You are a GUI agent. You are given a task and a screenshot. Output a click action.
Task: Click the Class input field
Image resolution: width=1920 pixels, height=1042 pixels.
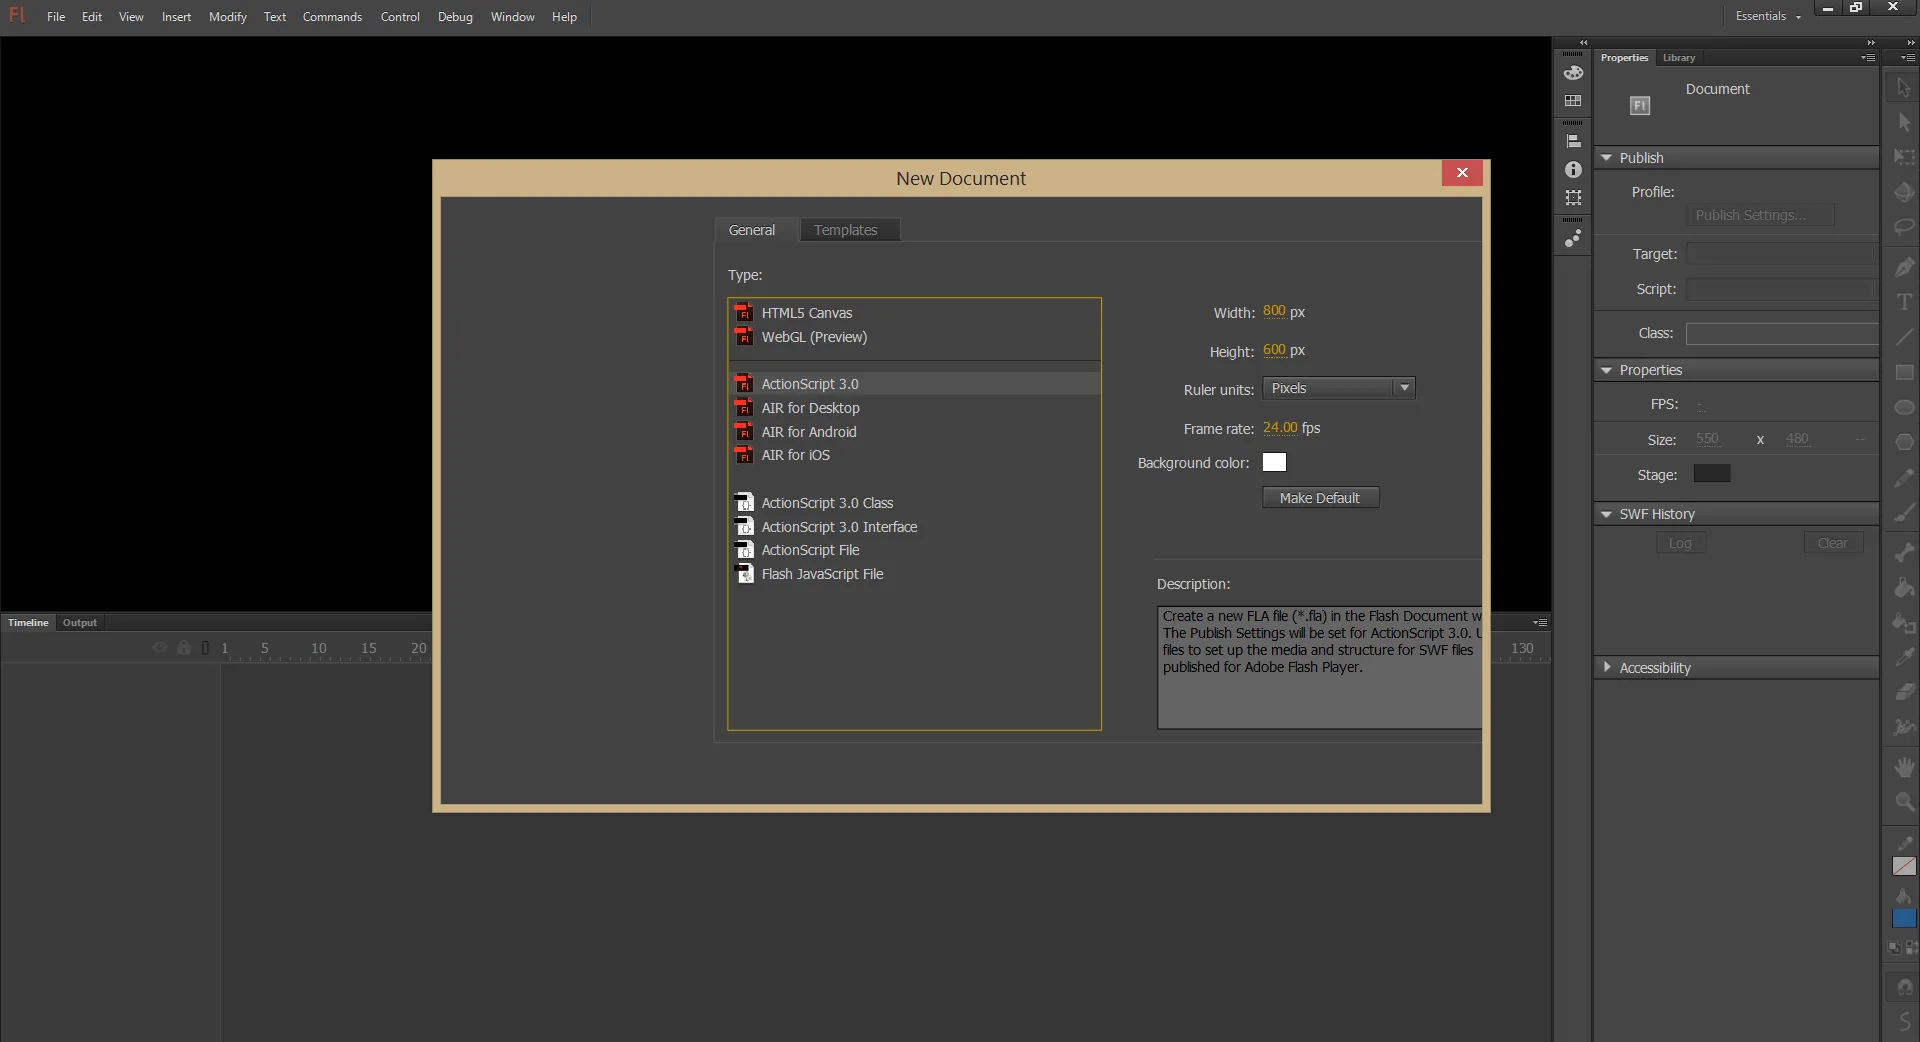pyautogui.click(x=1782, y=333)
